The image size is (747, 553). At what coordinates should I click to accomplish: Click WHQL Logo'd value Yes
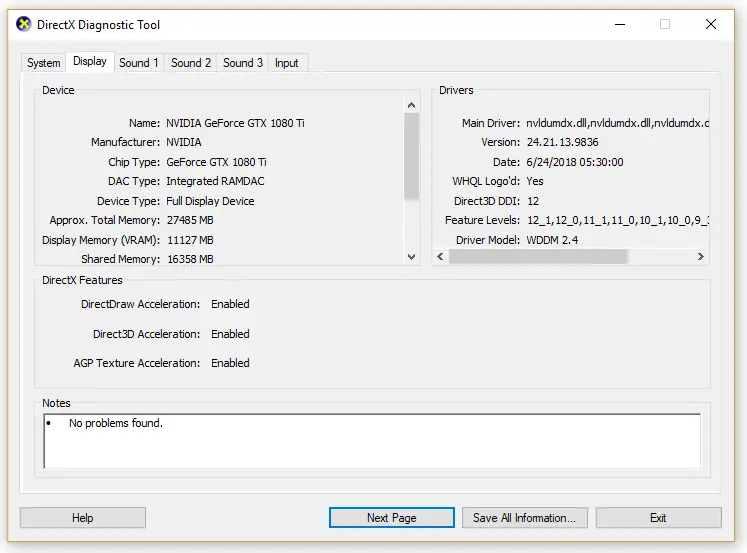pos(535,181)
